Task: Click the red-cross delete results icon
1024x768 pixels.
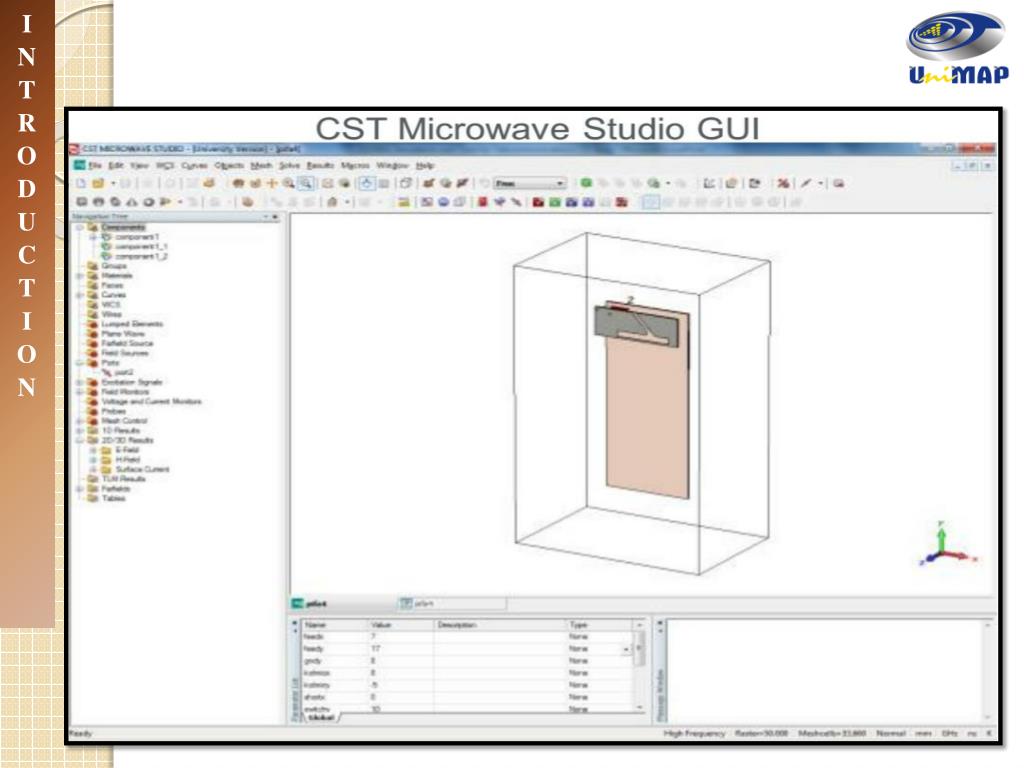Action: point(783,184)
